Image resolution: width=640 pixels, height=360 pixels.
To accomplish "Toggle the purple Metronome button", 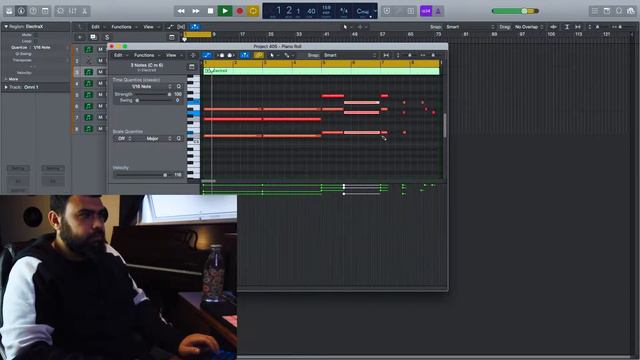I will [438, 11].
